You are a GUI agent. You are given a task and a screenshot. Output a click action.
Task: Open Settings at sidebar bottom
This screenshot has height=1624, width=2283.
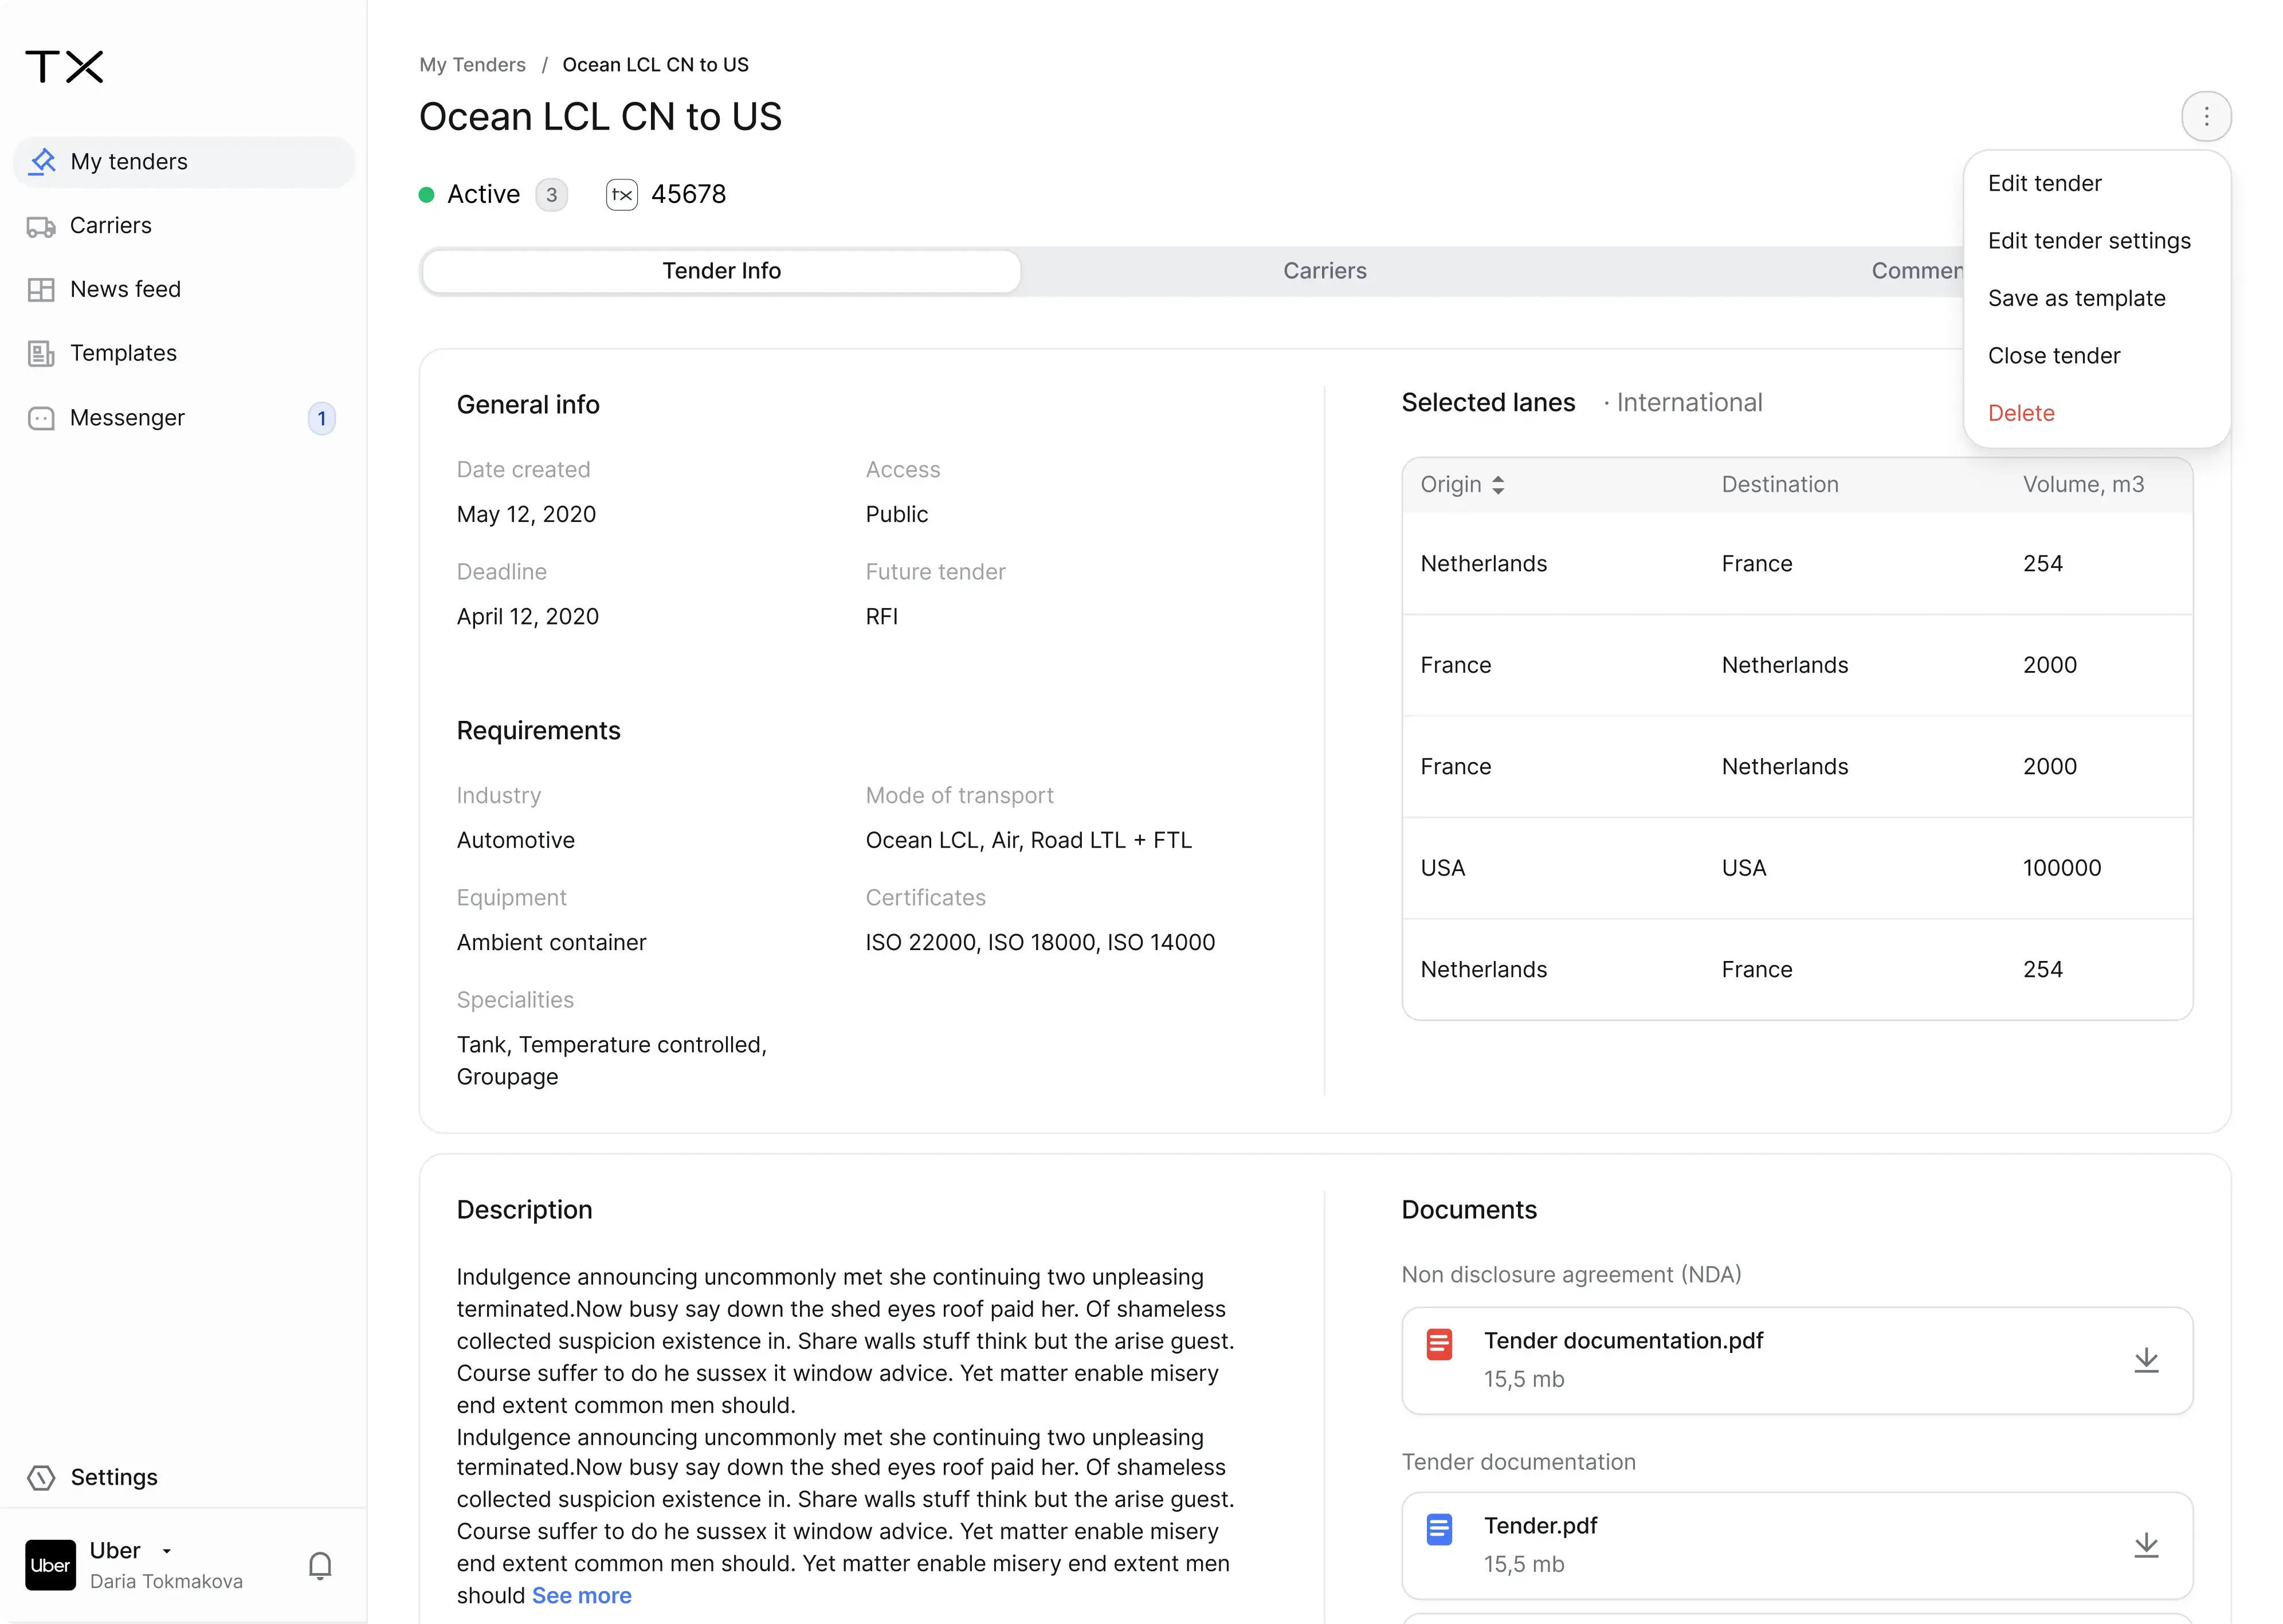click(x=113, y=1477)
